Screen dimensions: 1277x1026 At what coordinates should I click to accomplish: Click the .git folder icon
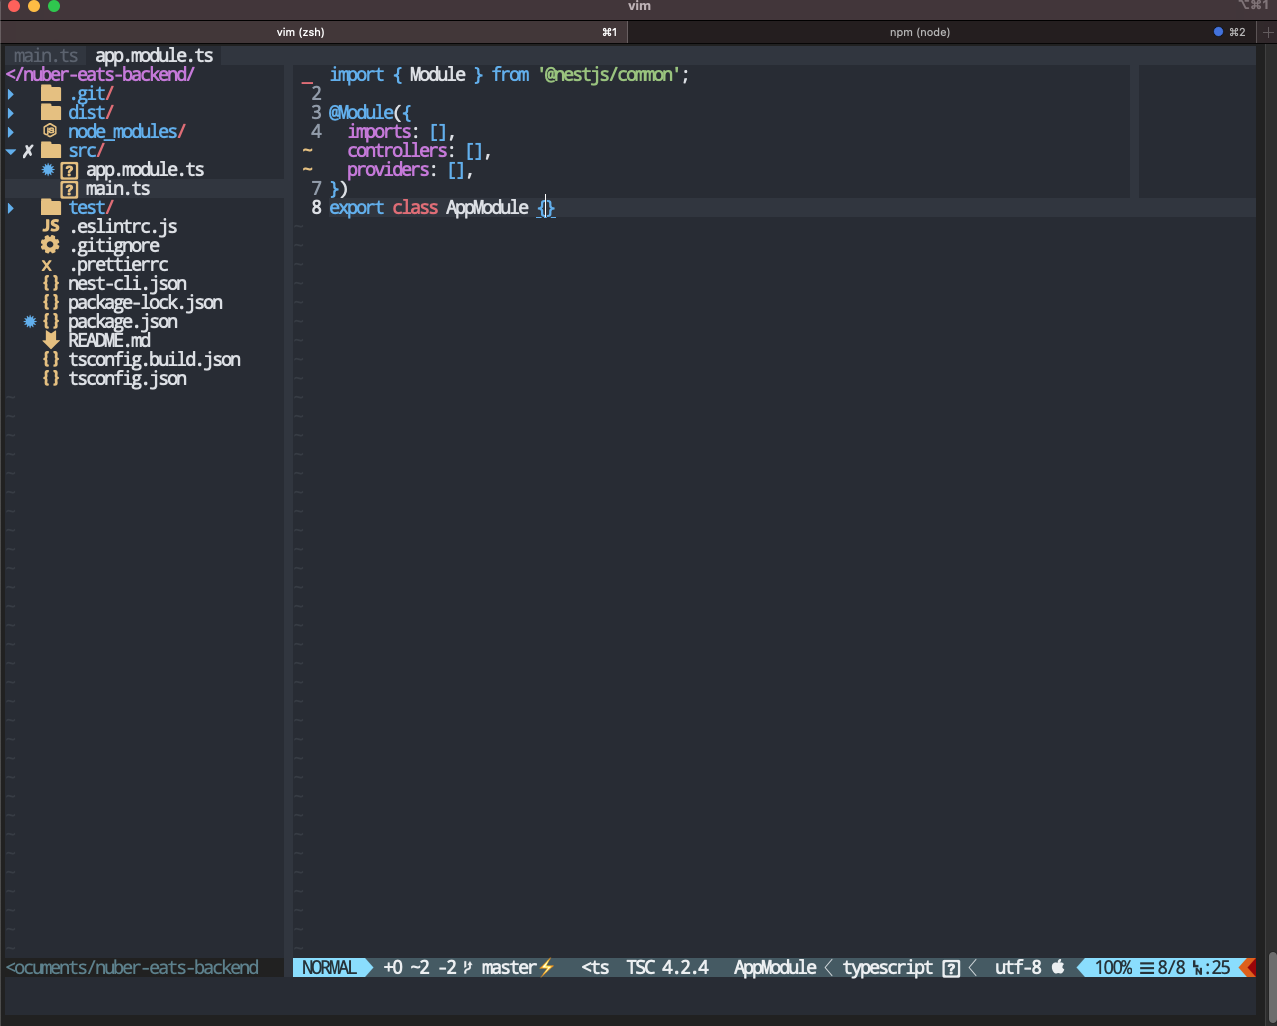pos(51,94)
